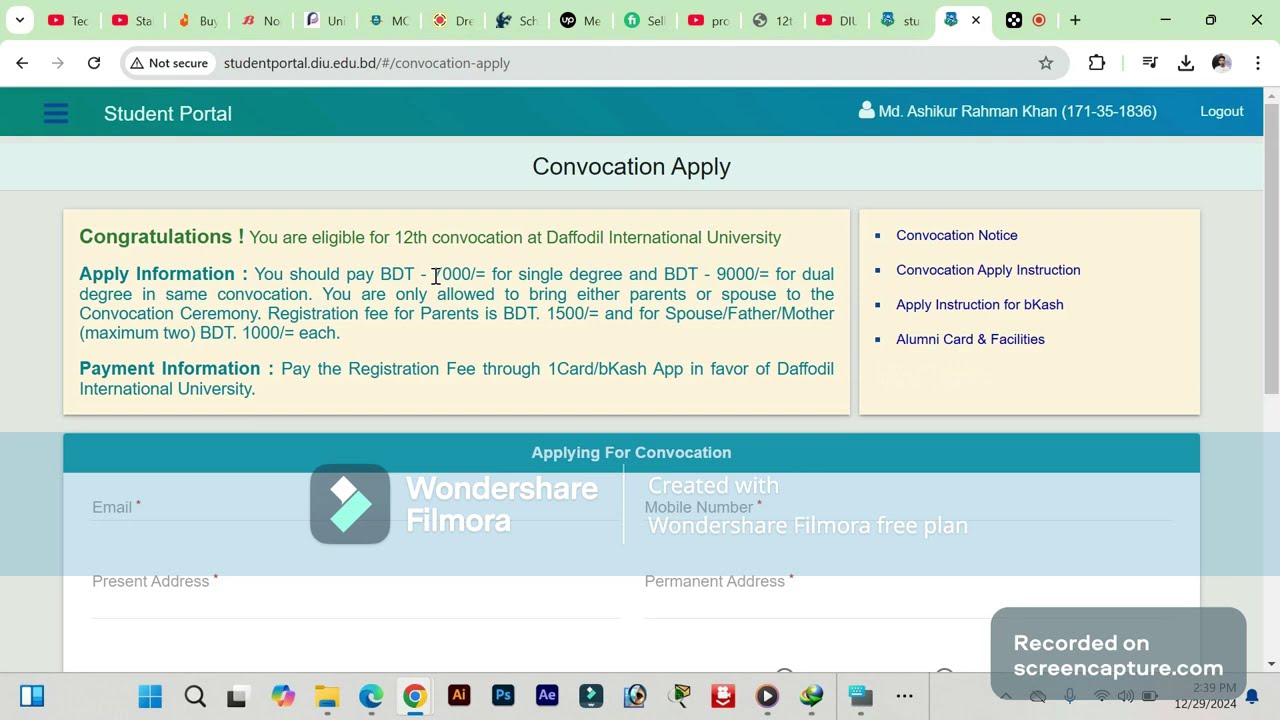Go back to previous page
1280x720 pixels.
click(x=22, y=63)
